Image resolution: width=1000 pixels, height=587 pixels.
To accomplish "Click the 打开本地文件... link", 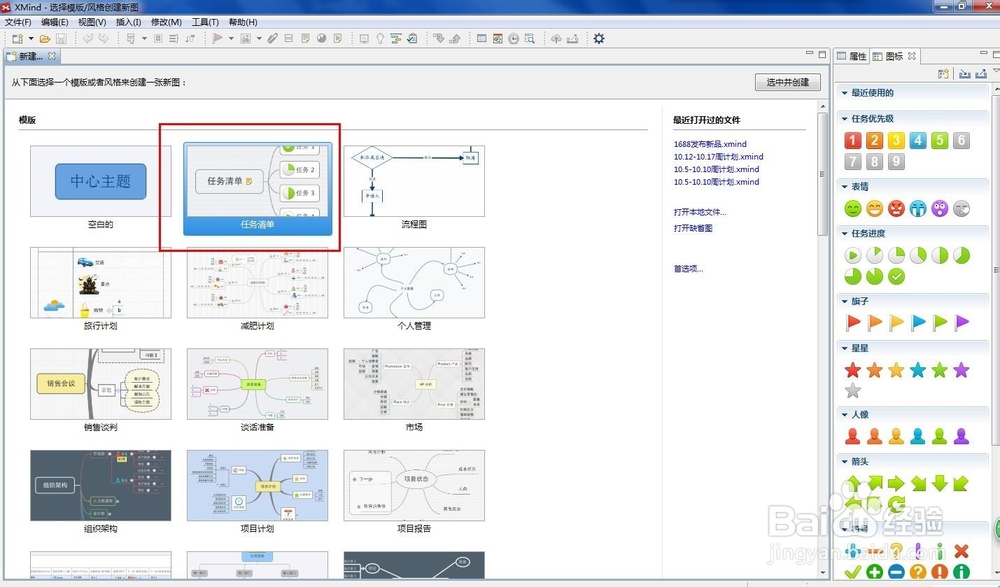I will tap(700, 212).
